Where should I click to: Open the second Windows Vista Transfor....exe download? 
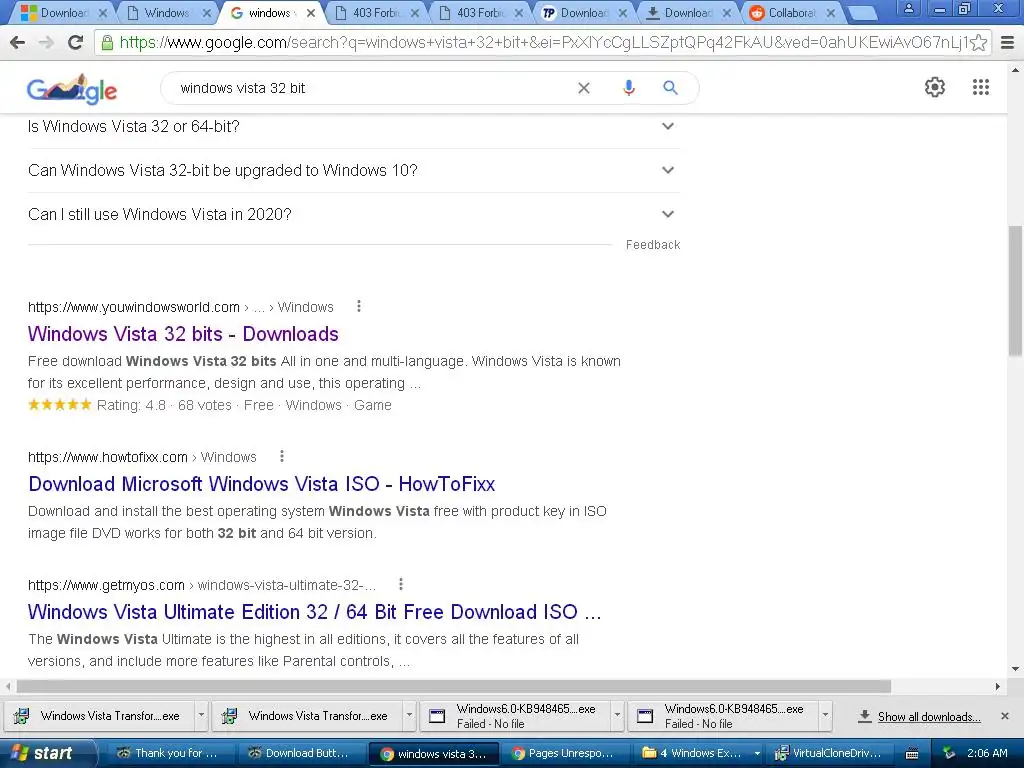[x=308, y=715]
